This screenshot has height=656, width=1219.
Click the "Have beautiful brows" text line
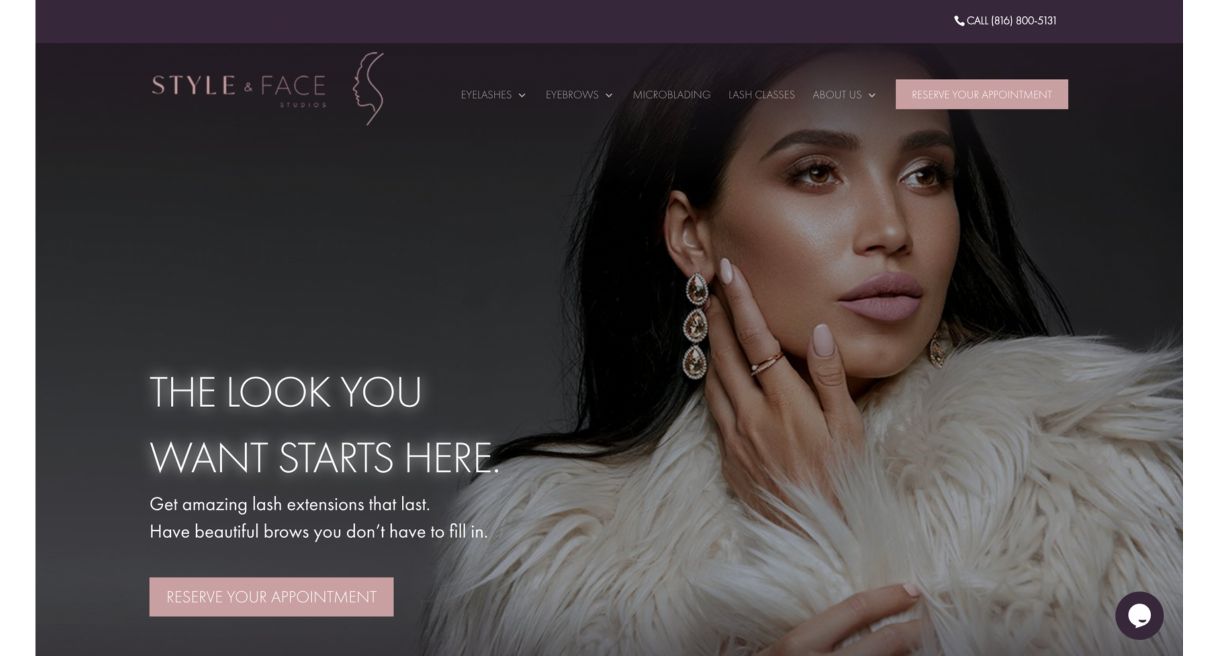coord(318,532)
